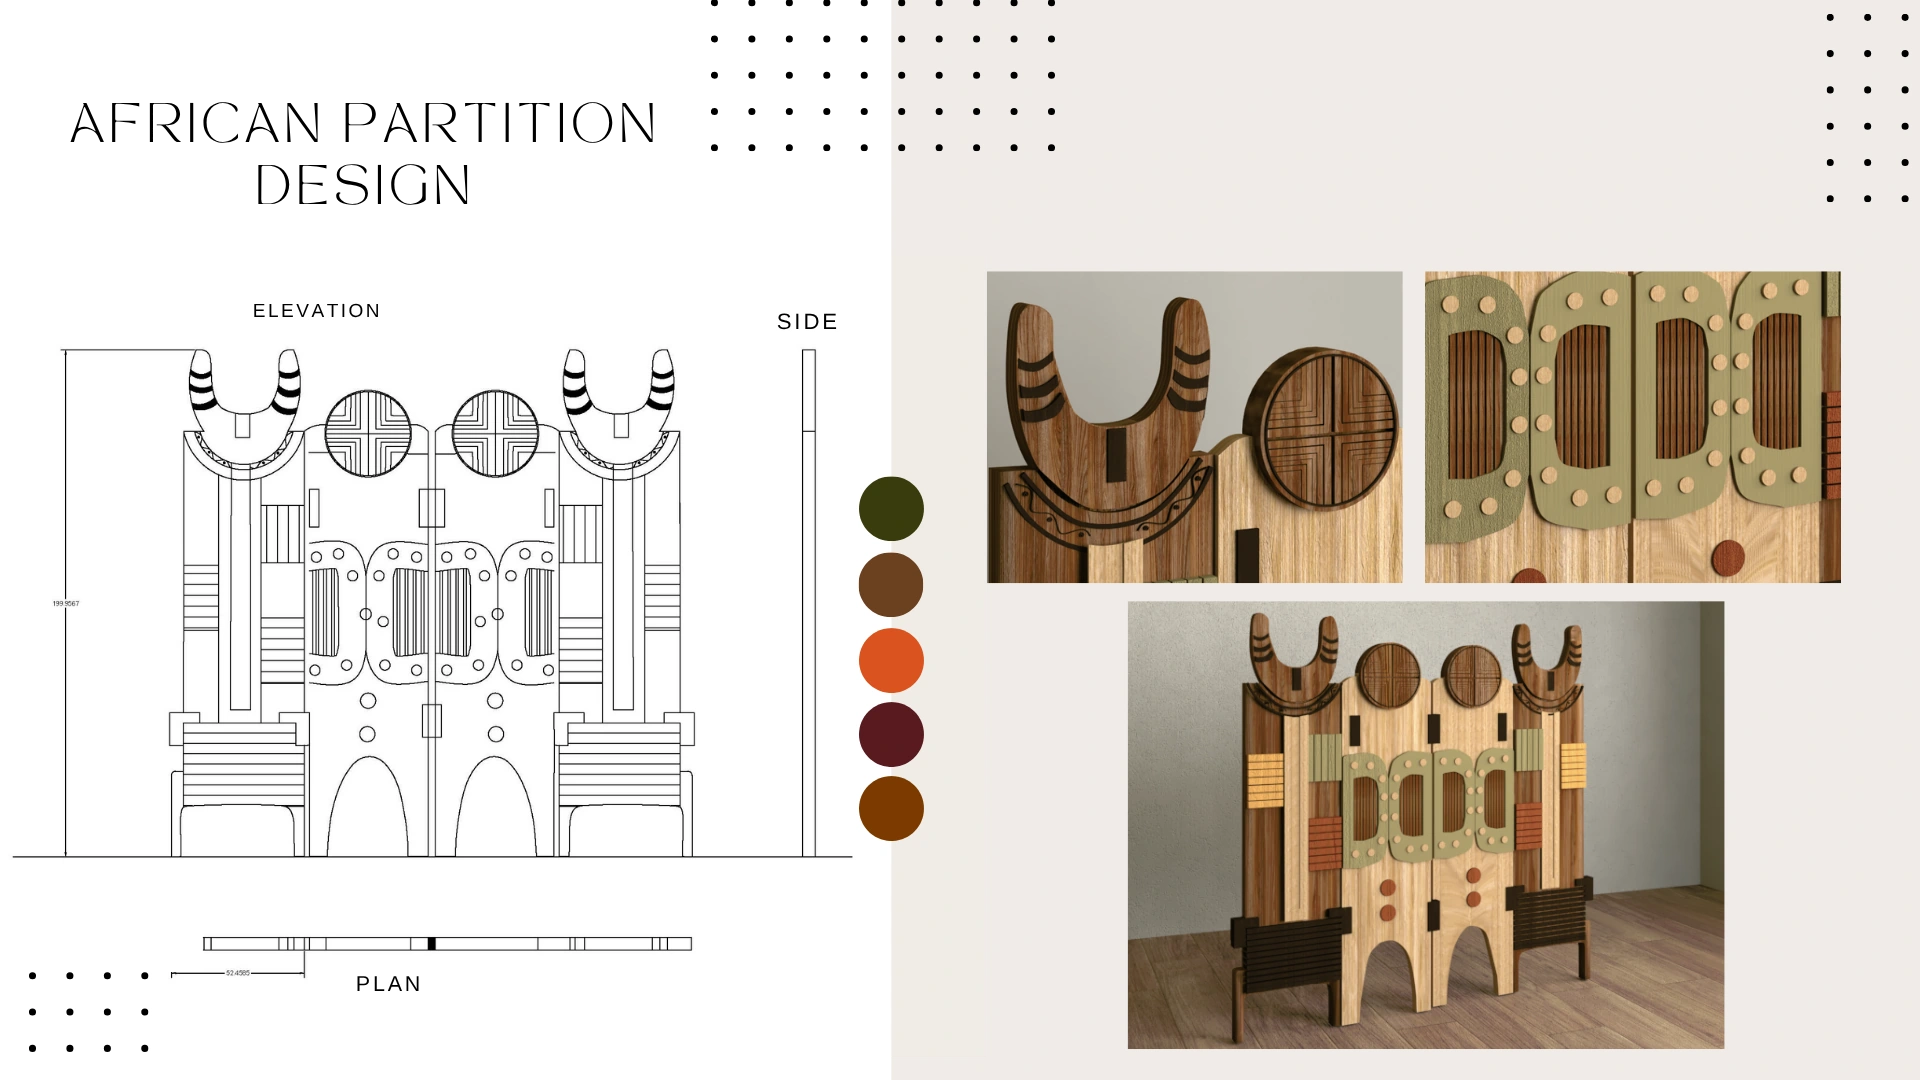Click the dark olive green color swatch
1920x1080 pixels.
[891, 509]
